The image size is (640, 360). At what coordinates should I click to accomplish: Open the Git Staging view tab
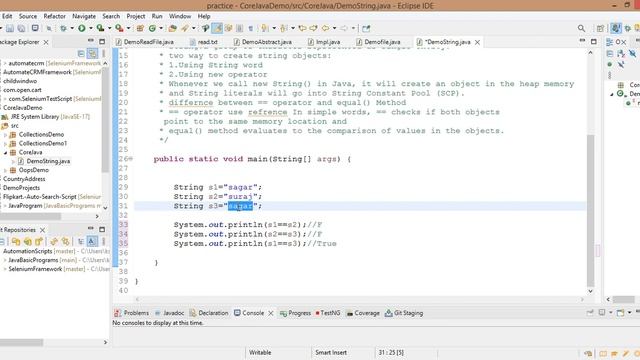404,313
